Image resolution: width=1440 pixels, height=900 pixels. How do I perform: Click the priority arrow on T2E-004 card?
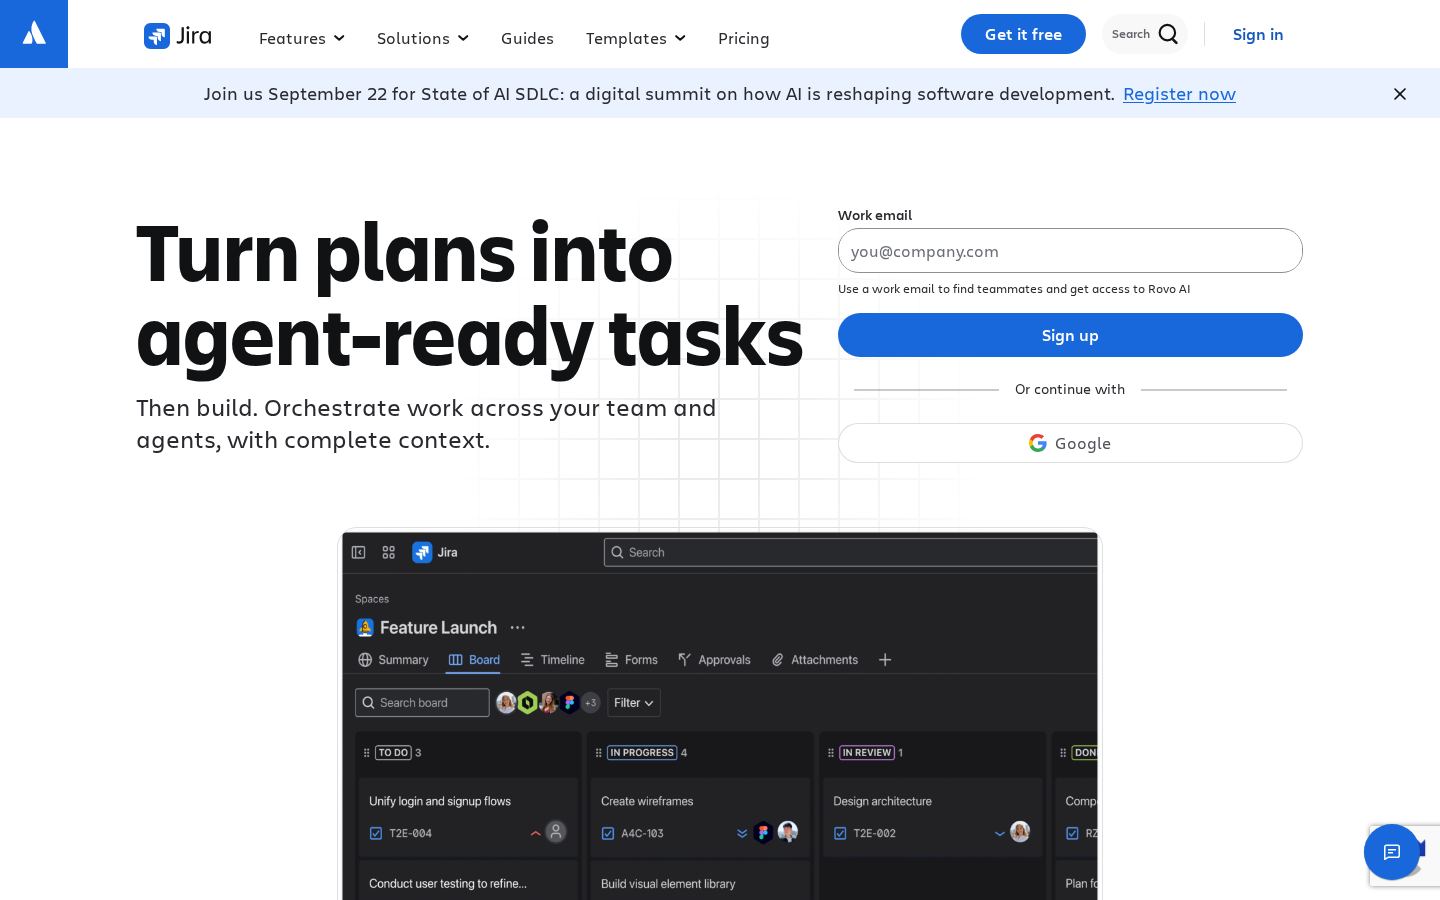point(536,833)
